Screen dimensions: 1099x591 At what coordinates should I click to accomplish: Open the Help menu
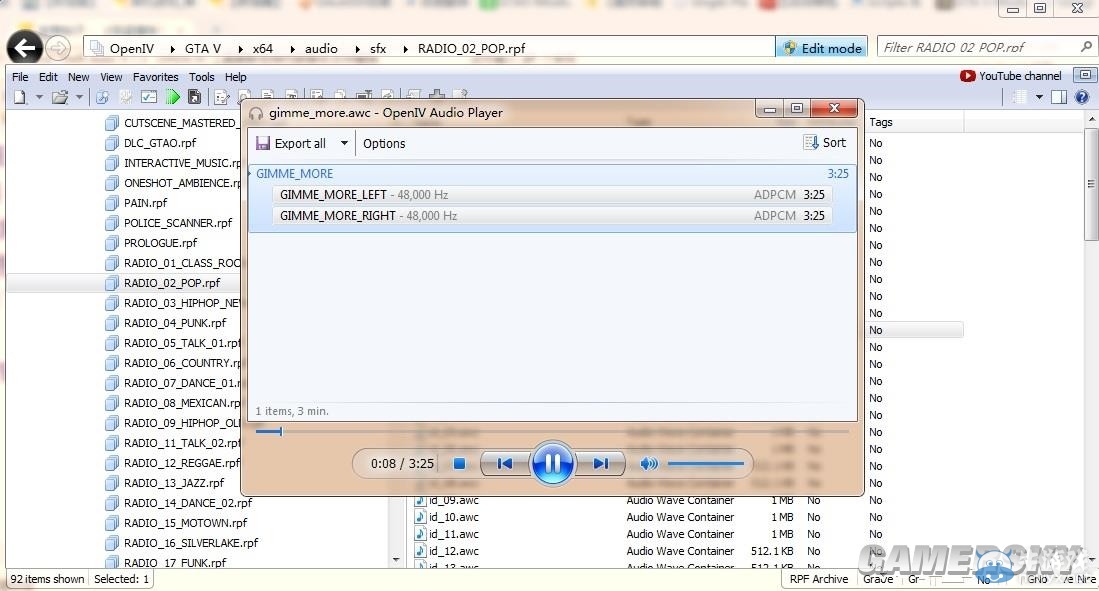[x=236, y=77]
